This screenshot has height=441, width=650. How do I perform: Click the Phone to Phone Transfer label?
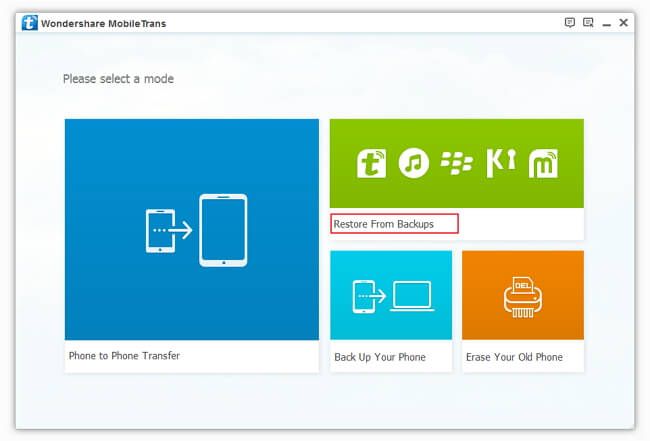(124, 356)
